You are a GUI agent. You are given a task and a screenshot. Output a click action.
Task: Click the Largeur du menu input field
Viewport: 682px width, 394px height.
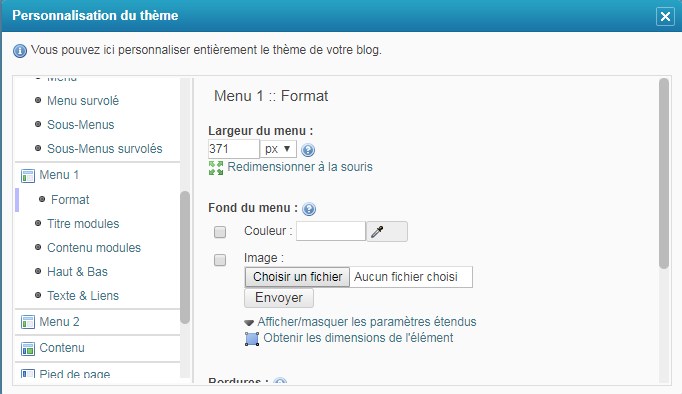(234, 149)
